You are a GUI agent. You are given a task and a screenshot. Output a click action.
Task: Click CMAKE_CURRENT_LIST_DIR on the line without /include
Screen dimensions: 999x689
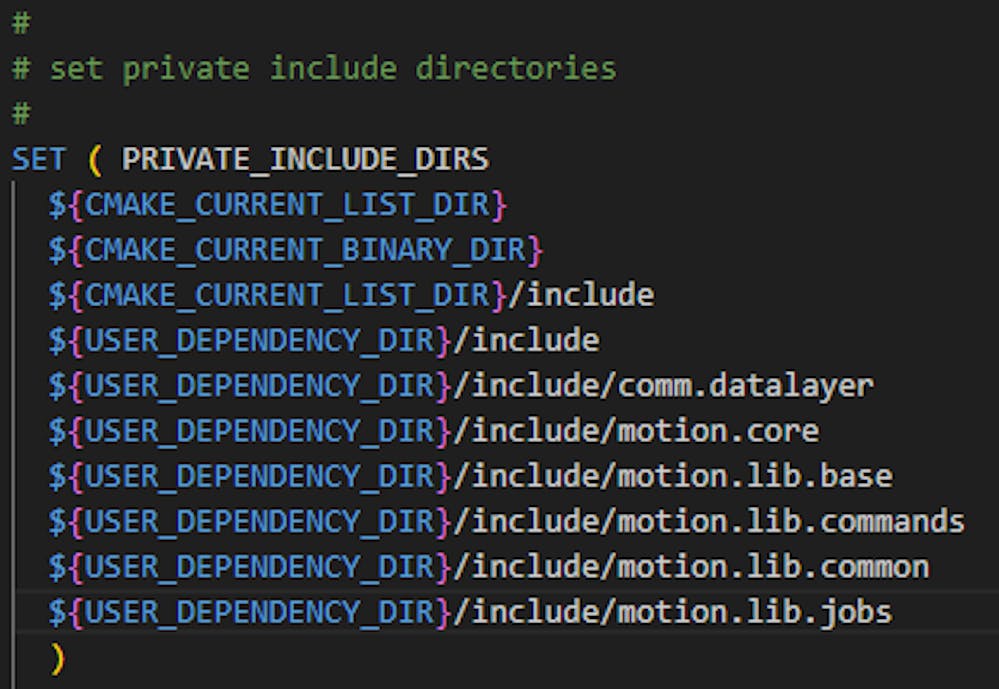(287, 204)
